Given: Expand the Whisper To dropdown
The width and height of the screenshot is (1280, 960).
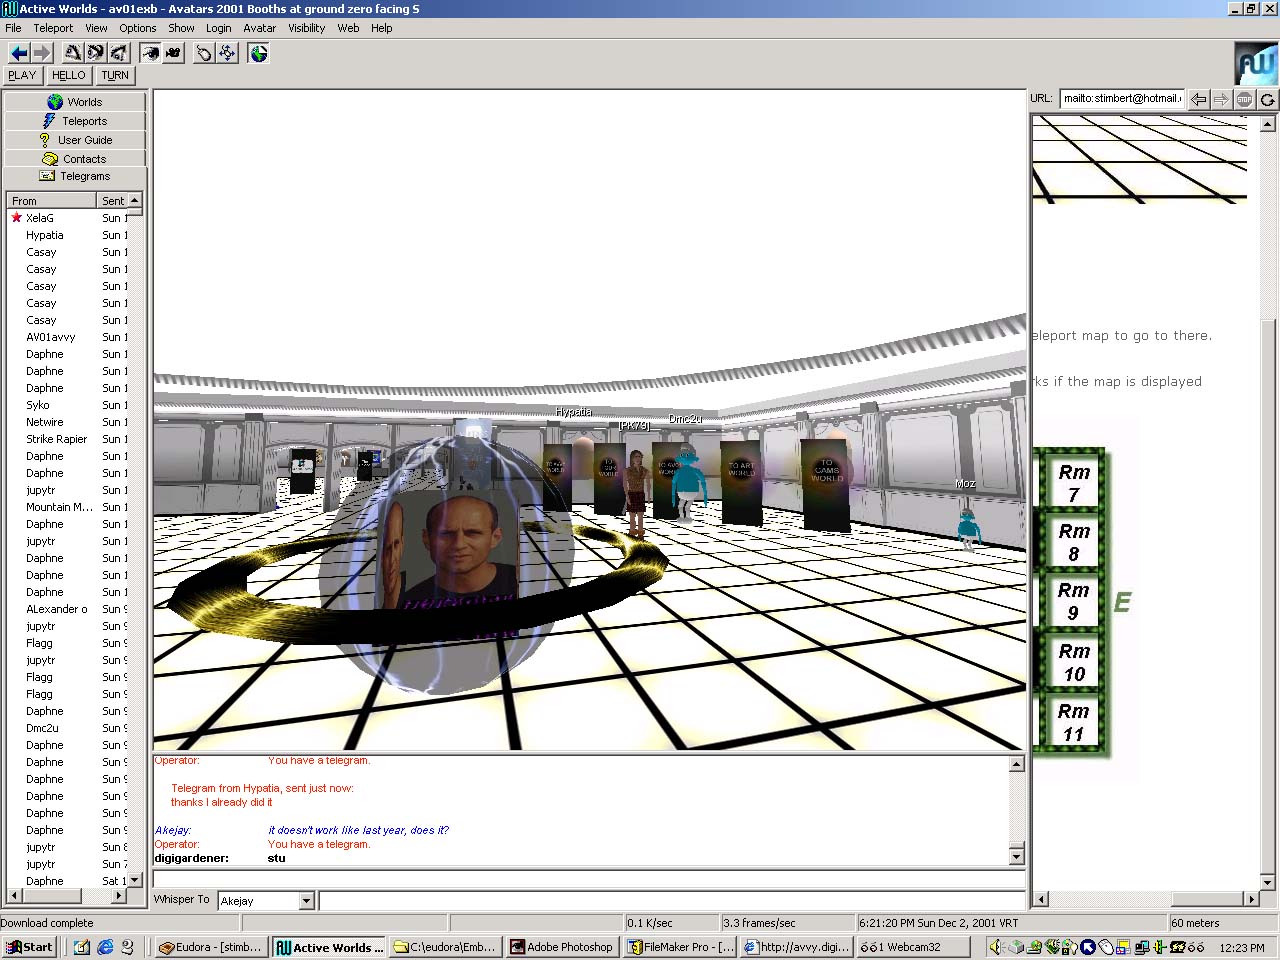Looking at the screenshot, I should pyautogui.click(x=306, y=901).
